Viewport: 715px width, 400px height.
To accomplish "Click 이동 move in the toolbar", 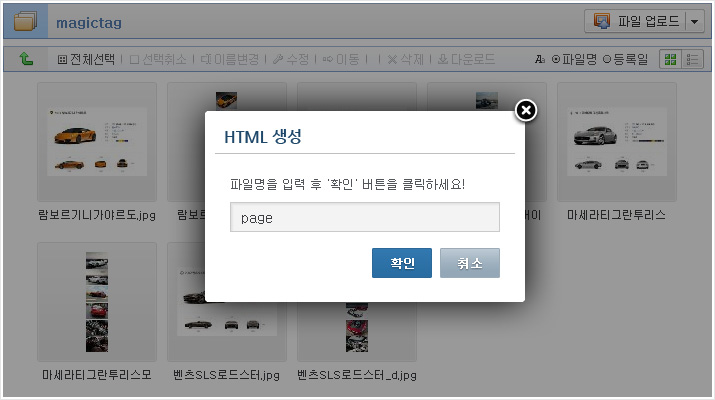I will (x=341, y=59).
